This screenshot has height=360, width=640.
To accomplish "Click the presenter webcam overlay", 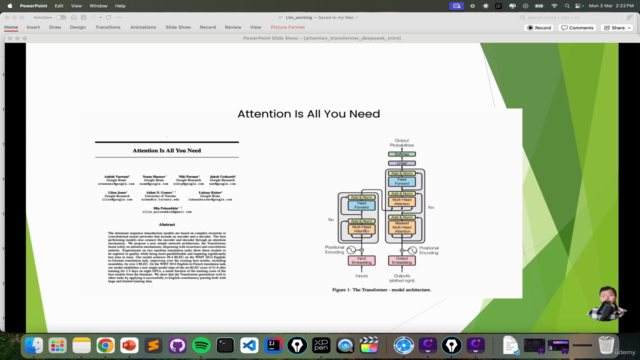I will coord(607,304).
